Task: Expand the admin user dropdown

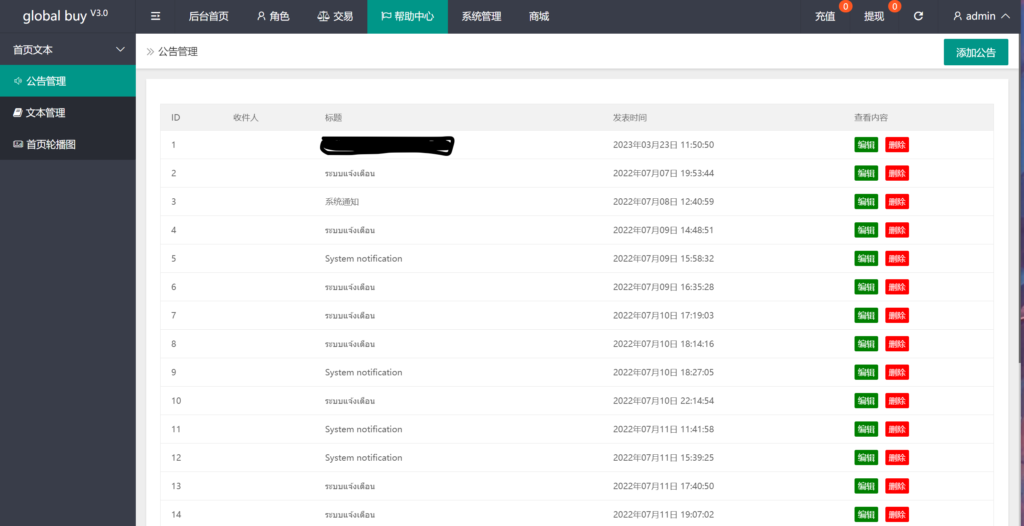Action: pos(980,16)
